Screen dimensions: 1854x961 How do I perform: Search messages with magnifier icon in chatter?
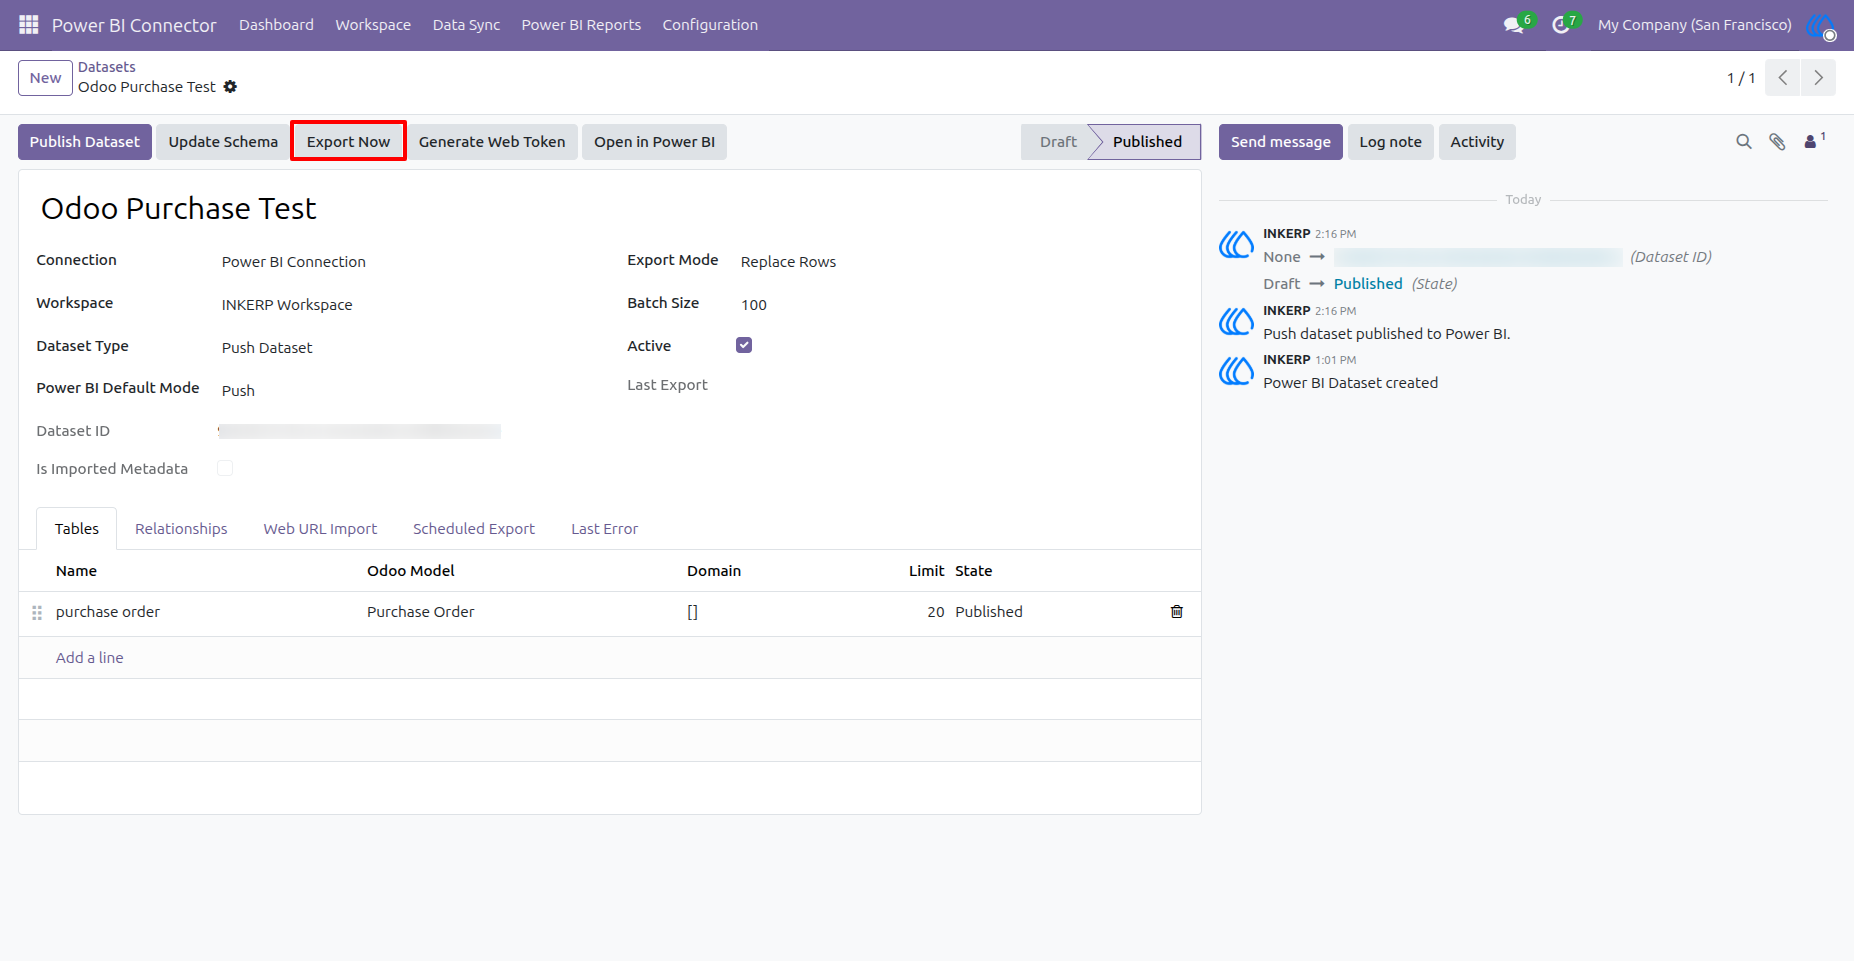(1744, 142)
